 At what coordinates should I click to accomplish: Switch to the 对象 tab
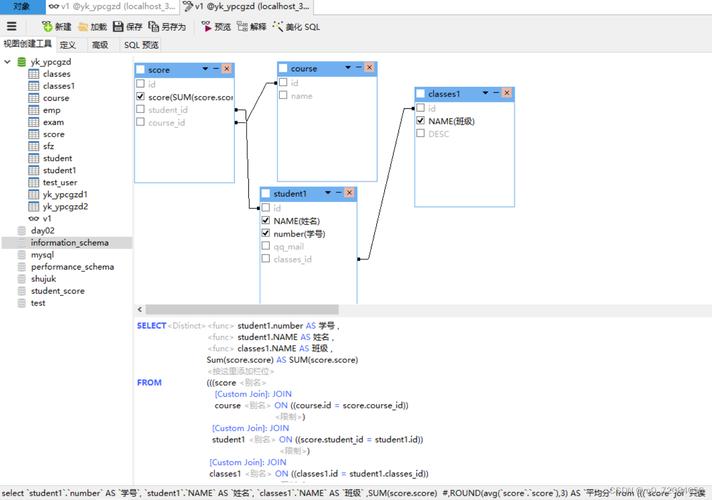coord(22,6)
